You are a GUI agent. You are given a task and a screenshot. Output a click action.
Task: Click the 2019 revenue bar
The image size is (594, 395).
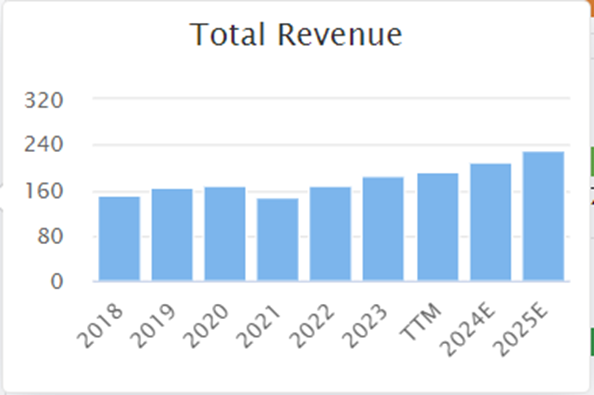(x=172, y=235)
